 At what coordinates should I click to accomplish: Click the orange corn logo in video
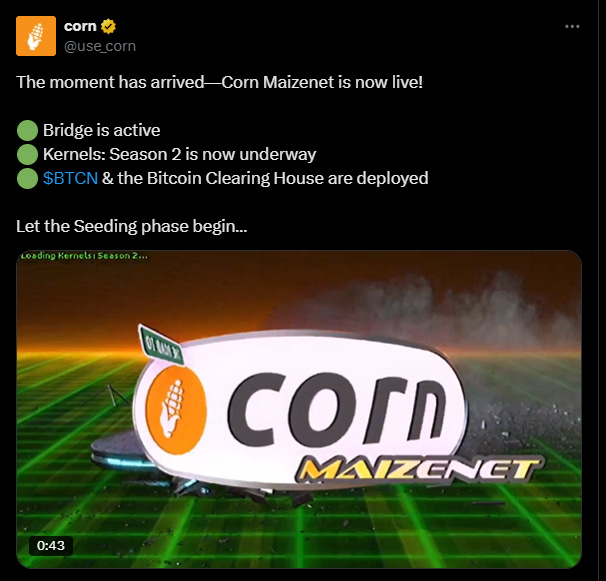pyautogui.click(x=176, y=409)
